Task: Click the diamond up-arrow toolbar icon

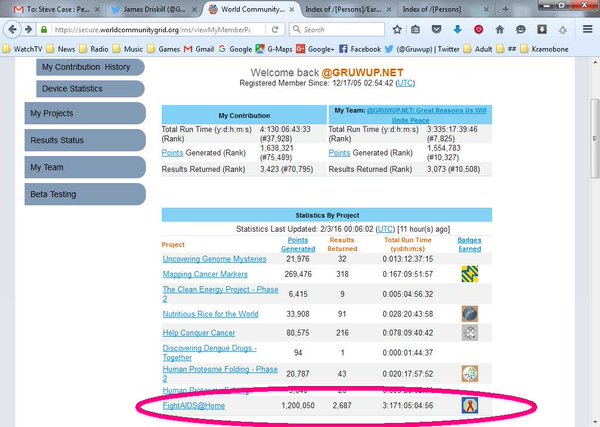Action: tap(562, 29)
